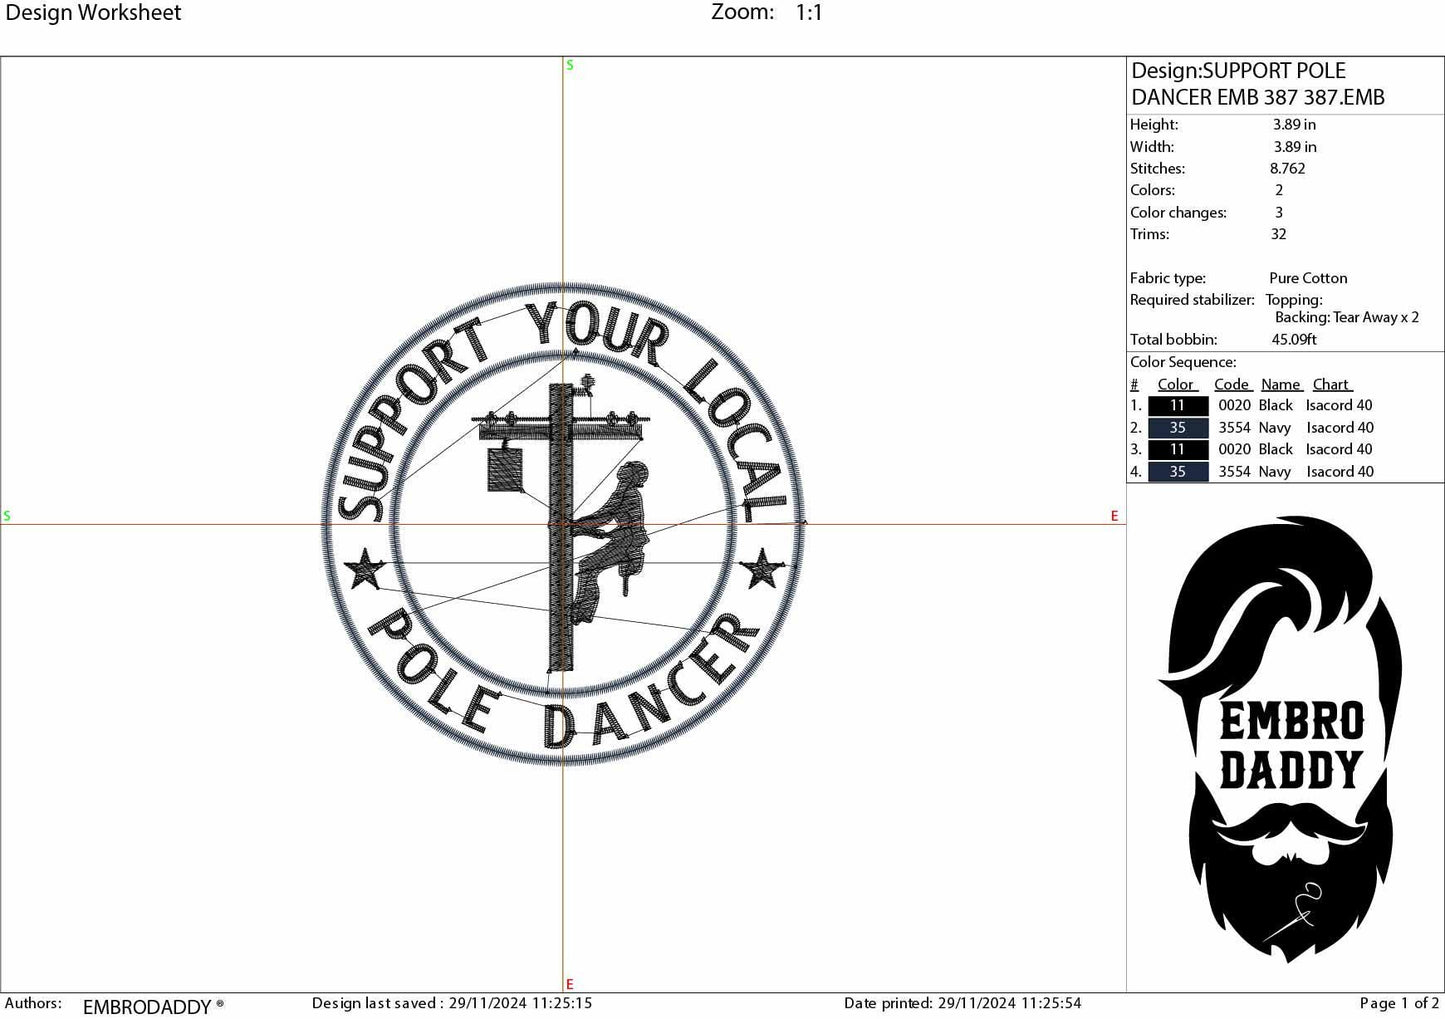This screenshot has height=1019, width=1445.
Task: Click the Color Sequence section header
Action: click(x=1183, y=361)
